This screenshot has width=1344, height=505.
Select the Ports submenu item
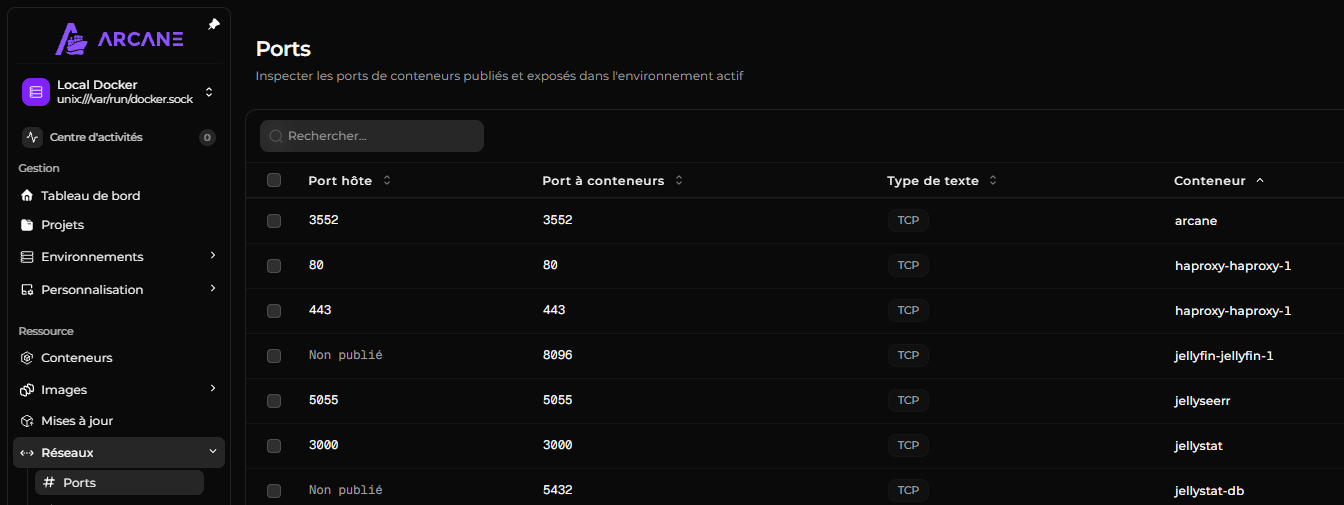(x=119, y=483)
